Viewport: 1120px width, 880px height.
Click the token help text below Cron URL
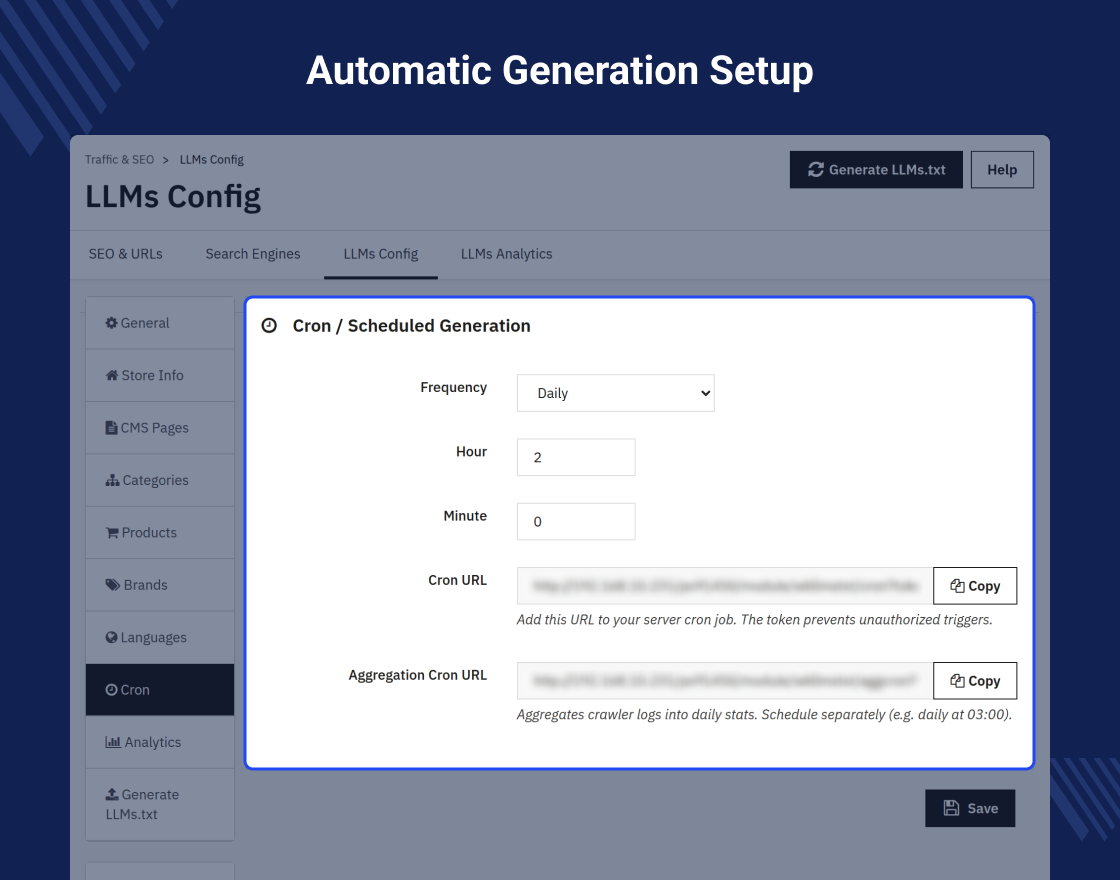click(754, 619)
